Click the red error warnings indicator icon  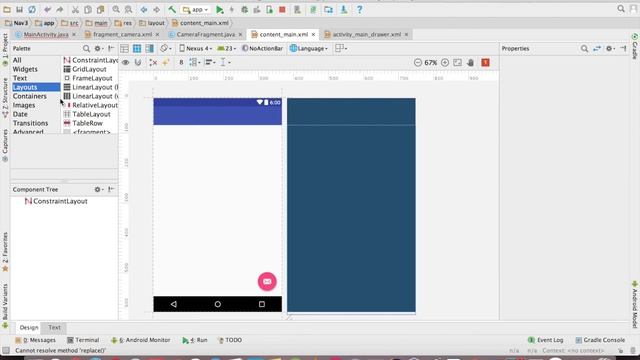(x=485, y=62)
